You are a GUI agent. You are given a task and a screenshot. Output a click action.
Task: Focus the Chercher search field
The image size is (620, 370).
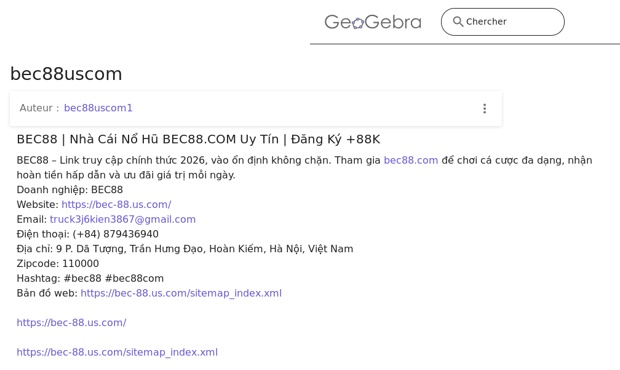click(503, 22)
